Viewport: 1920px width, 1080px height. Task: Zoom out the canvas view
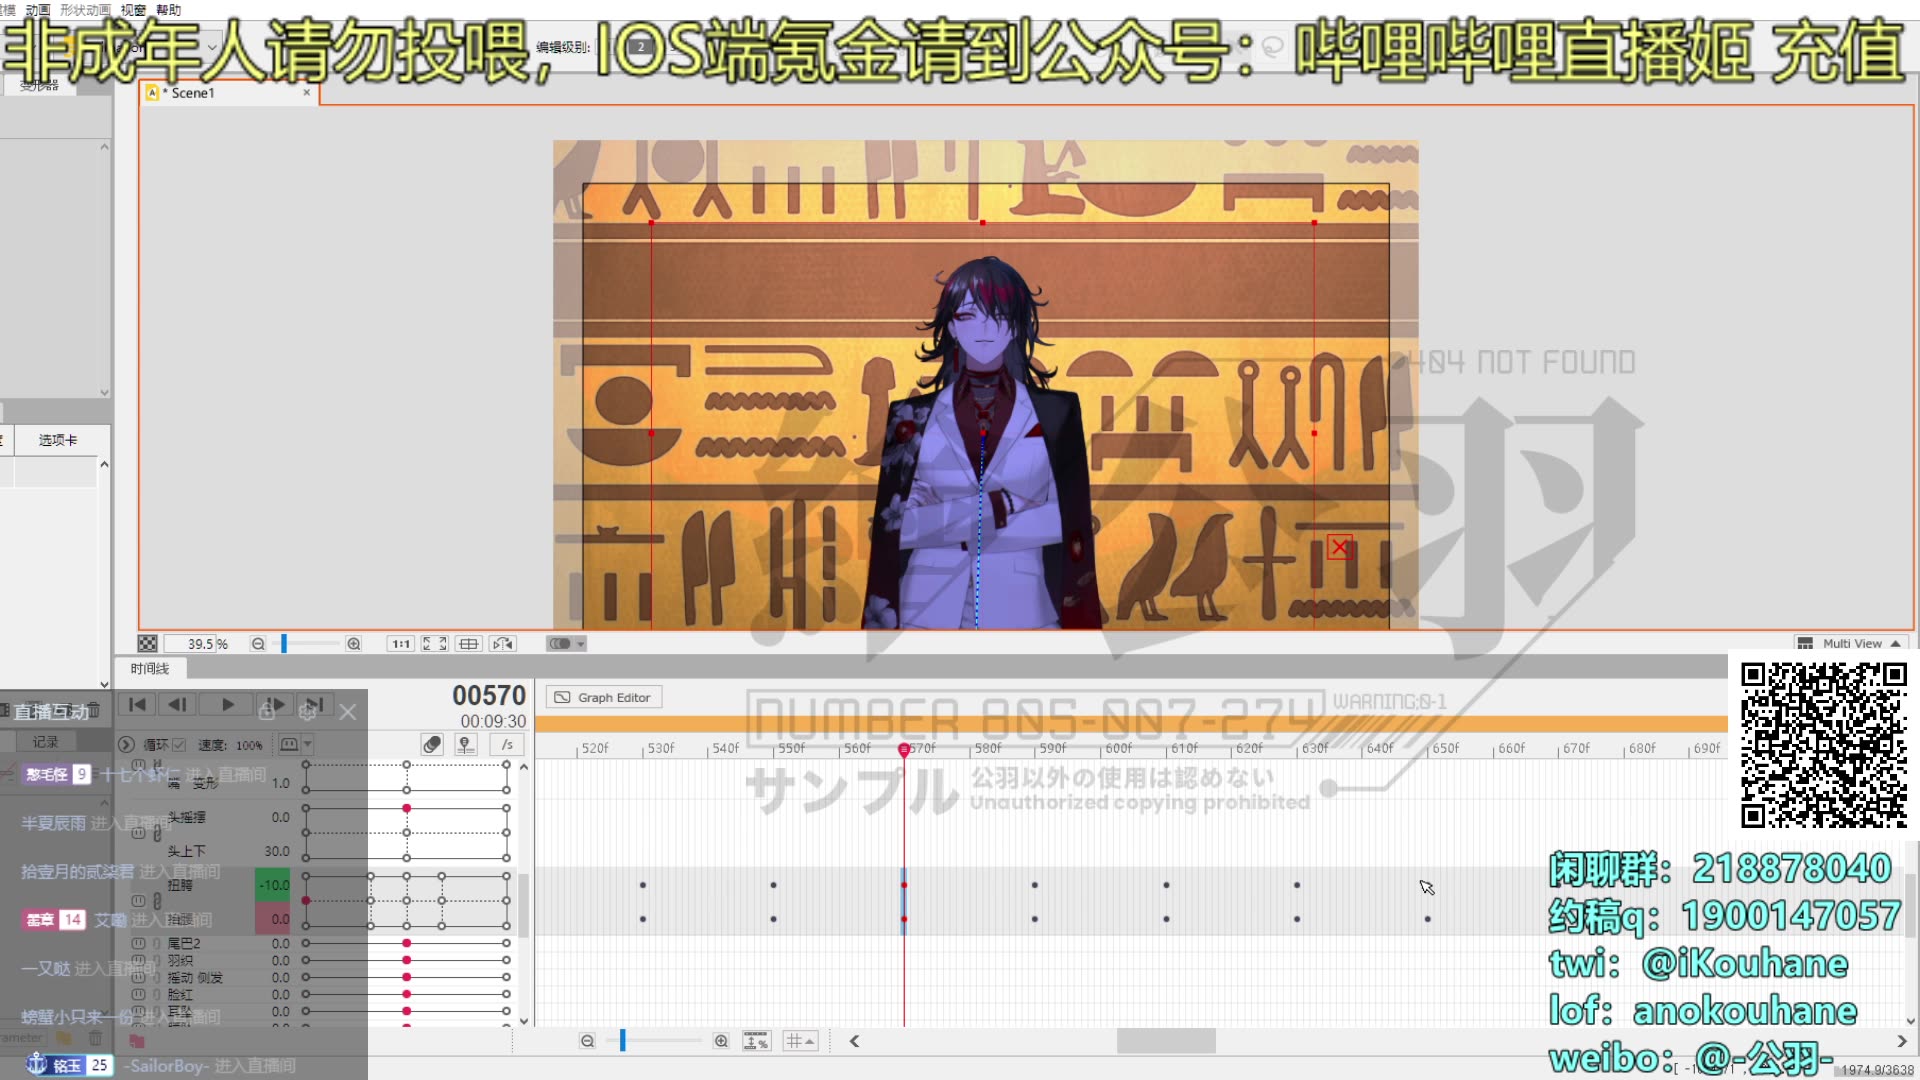pos(258,644)
